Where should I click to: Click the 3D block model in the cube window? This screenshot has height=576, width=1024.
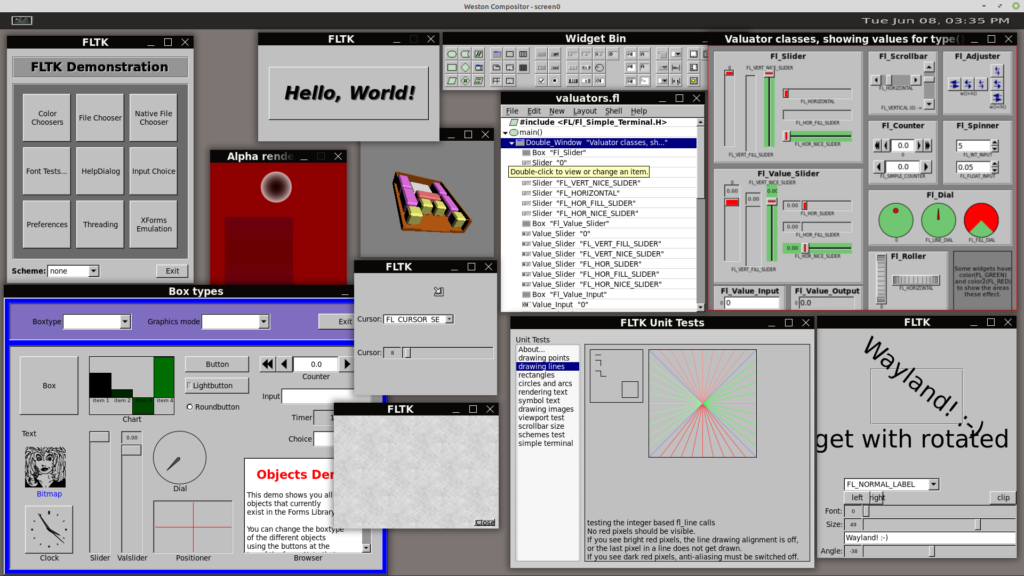[x=430, y=201]
